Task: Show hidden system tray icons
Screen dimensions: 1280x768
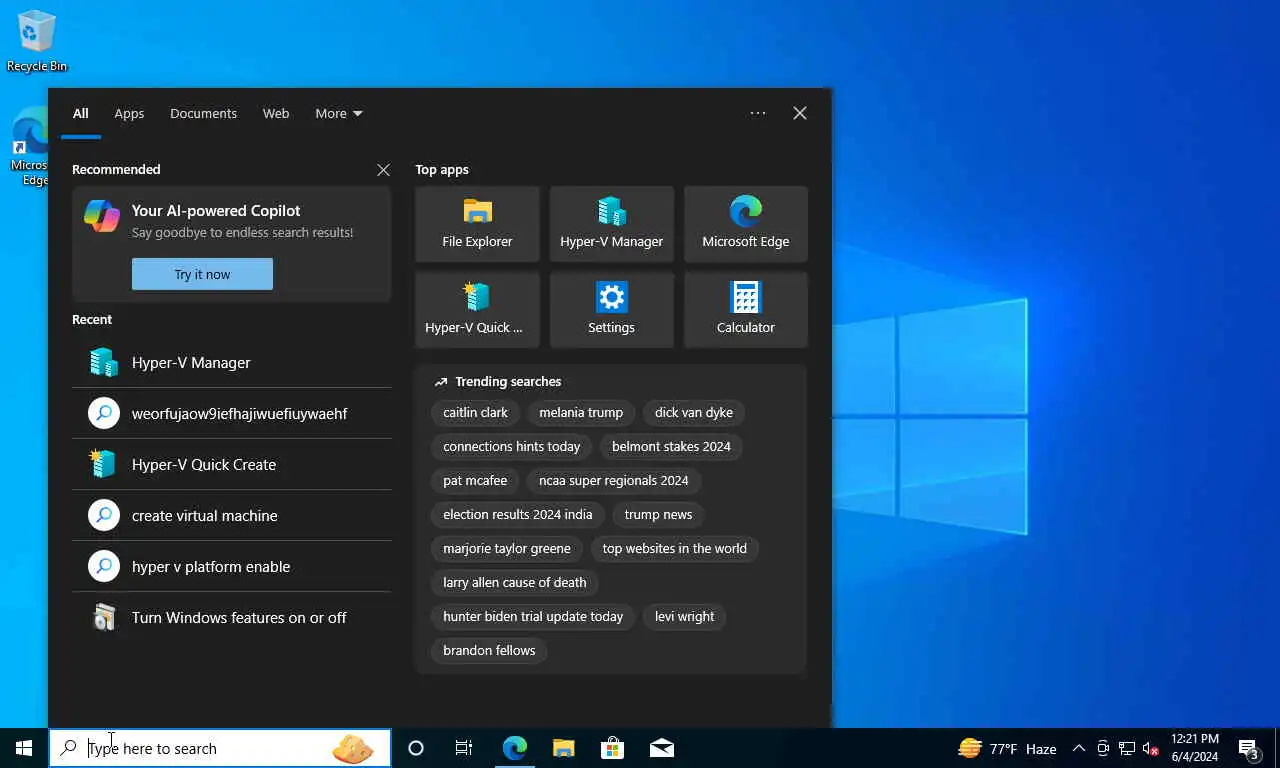Action: [1079, 748]
